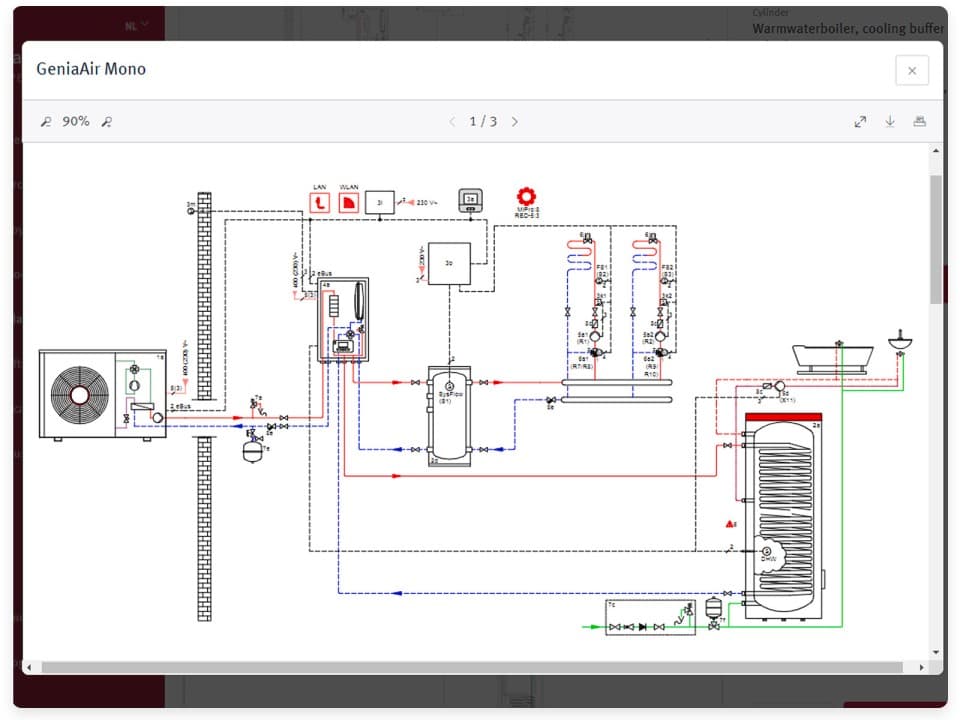Expand the diagram to fullscreen
This screenshot has height=720, width=960.
pyautogui.click(x=860, y=122)
